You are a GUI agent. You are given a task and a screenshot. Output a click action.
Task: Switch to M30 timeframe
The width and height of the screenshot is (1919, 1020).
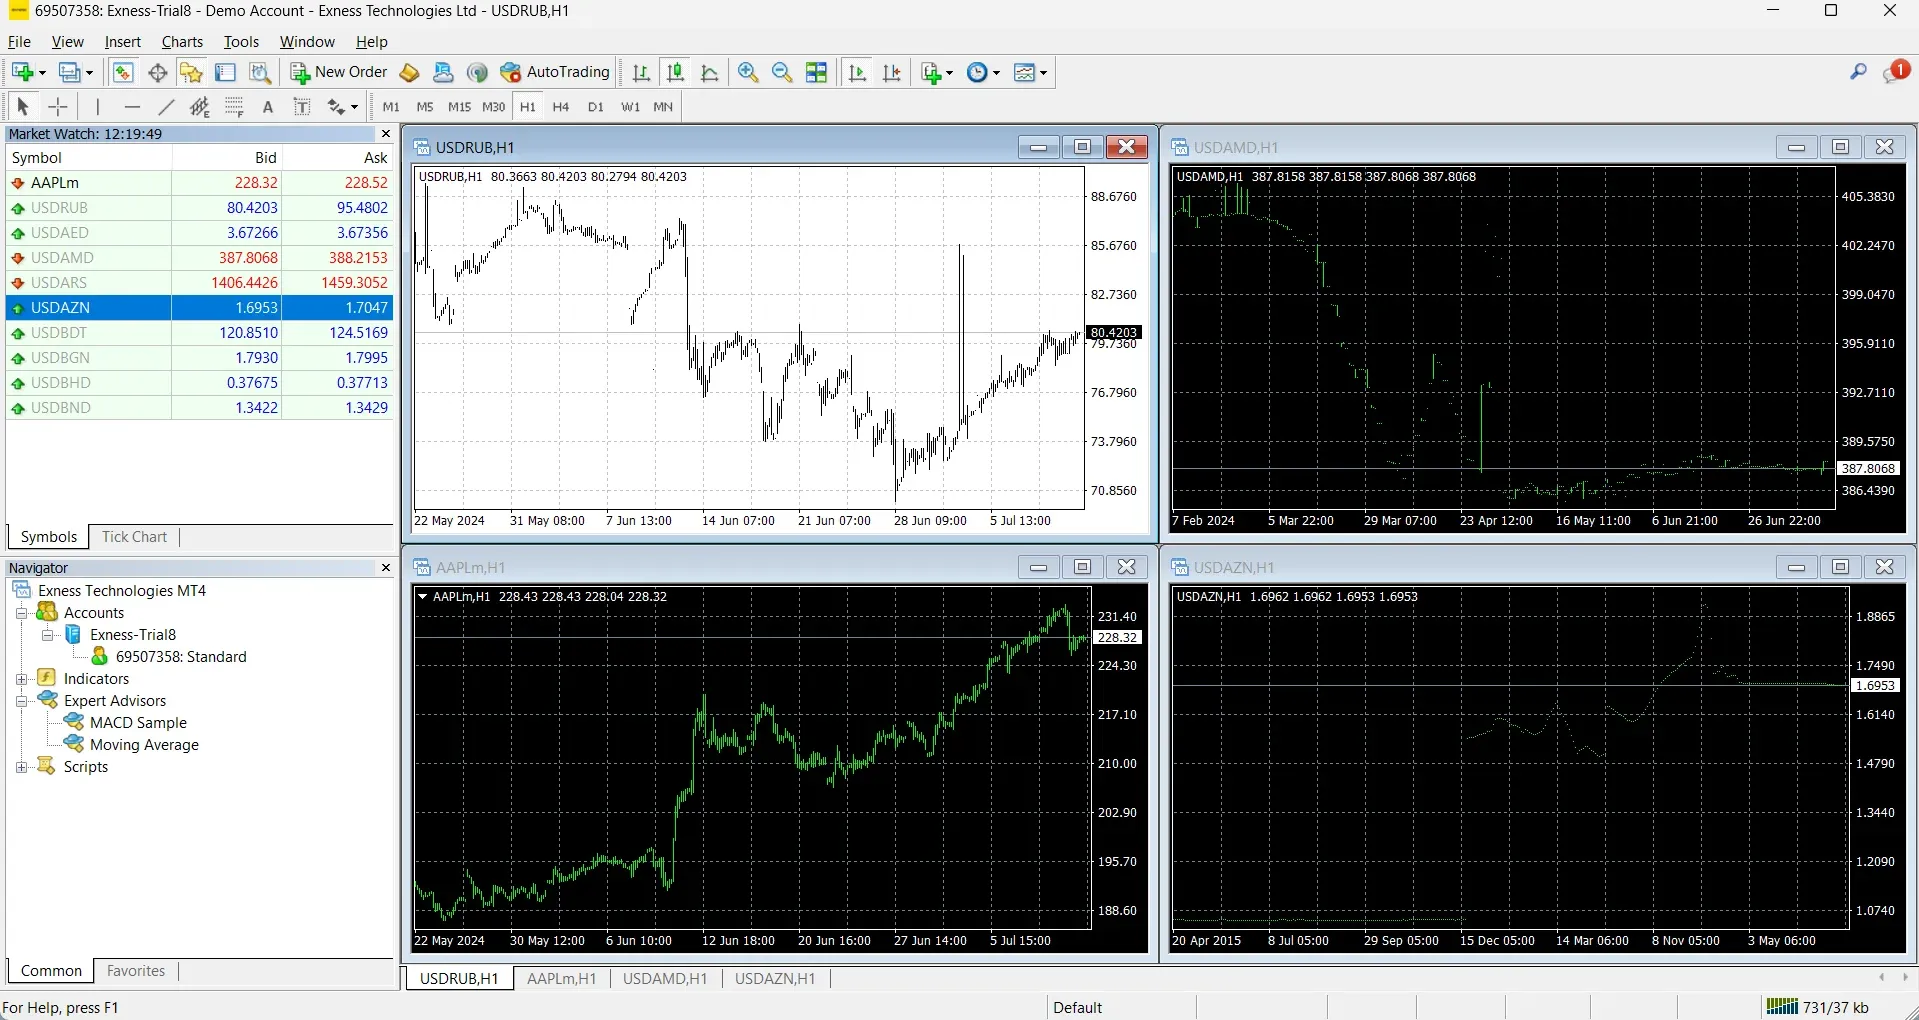494,107
